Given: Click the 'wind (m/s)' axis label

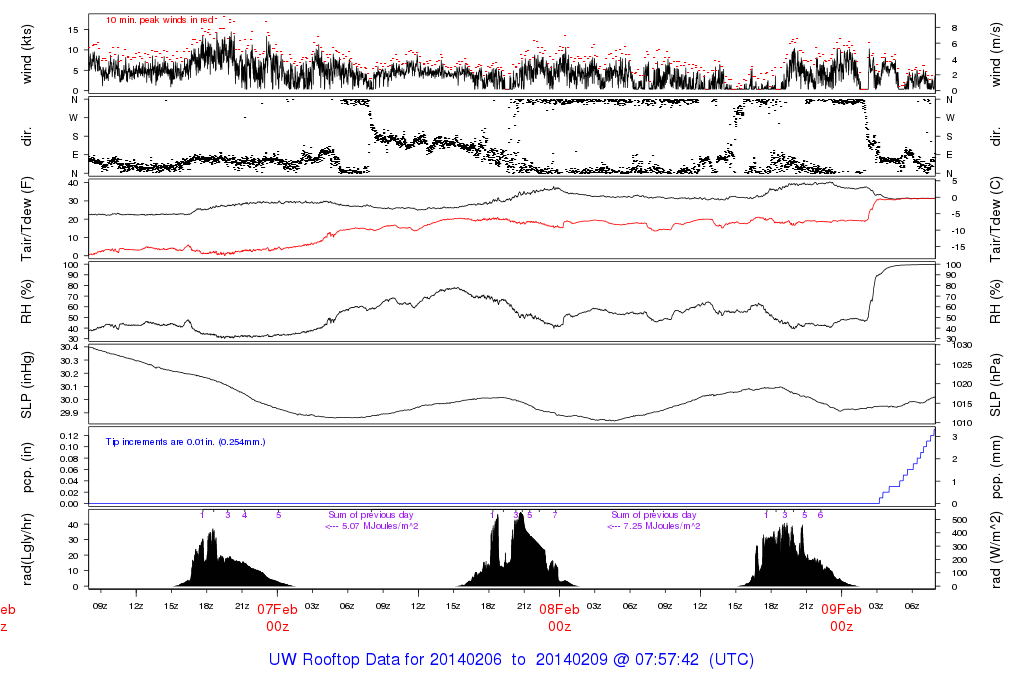Looking at the screenshot, I should (995, 54).
